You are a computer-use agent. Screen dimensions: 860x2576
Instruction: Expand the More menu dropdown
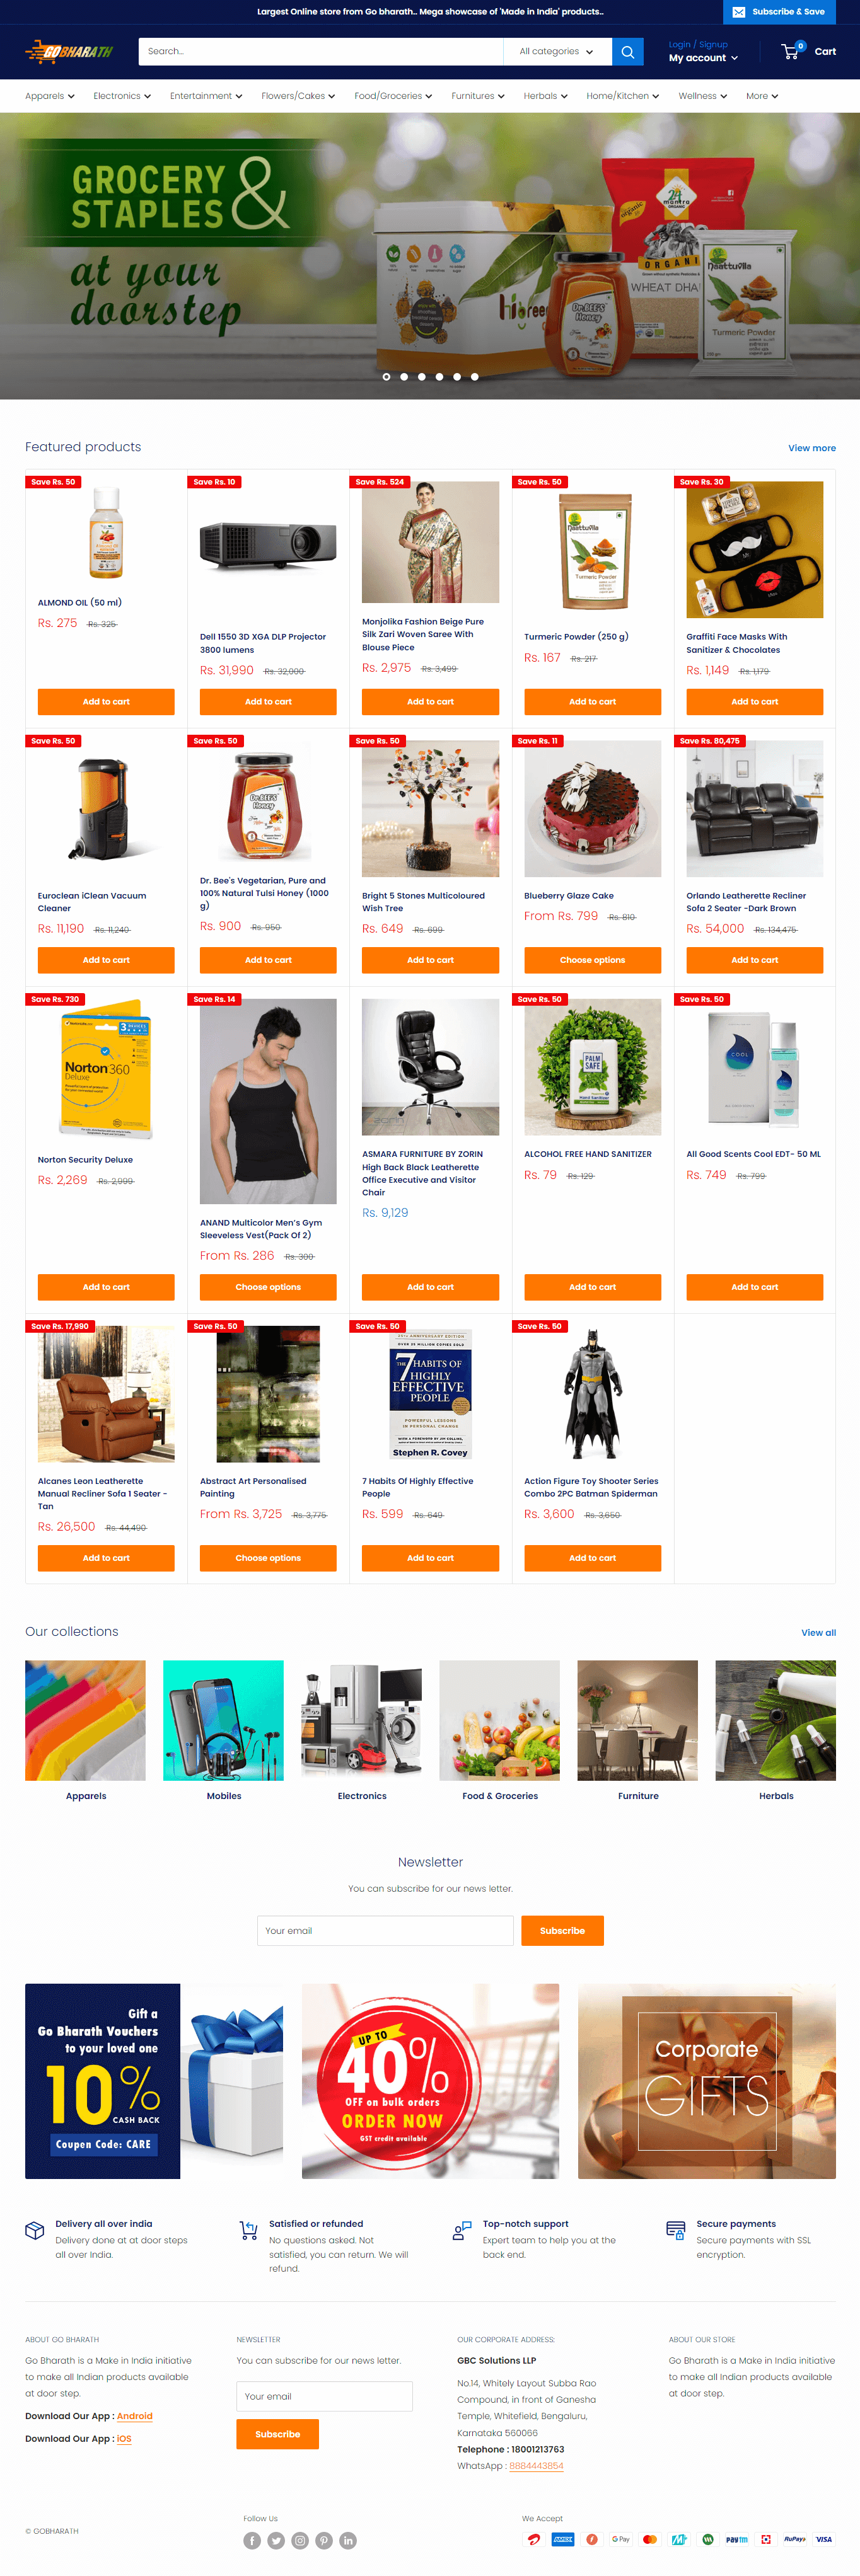(762, 96)
